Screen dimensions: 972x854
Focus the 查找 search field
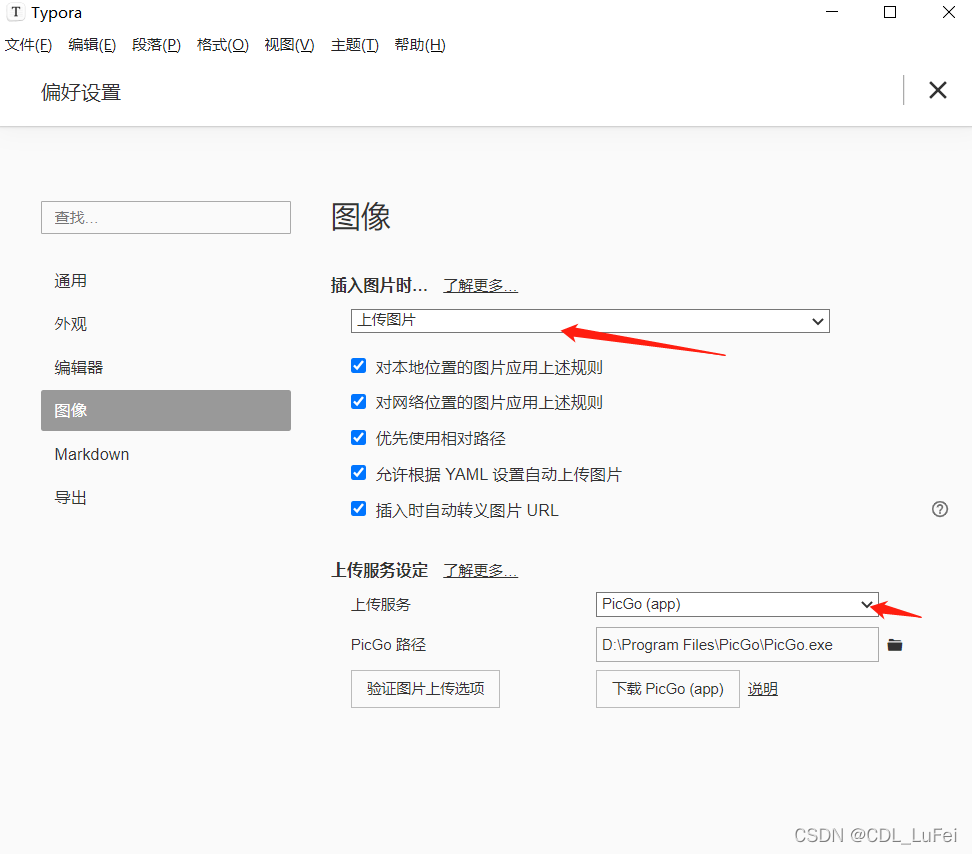[x=166, y=218]
